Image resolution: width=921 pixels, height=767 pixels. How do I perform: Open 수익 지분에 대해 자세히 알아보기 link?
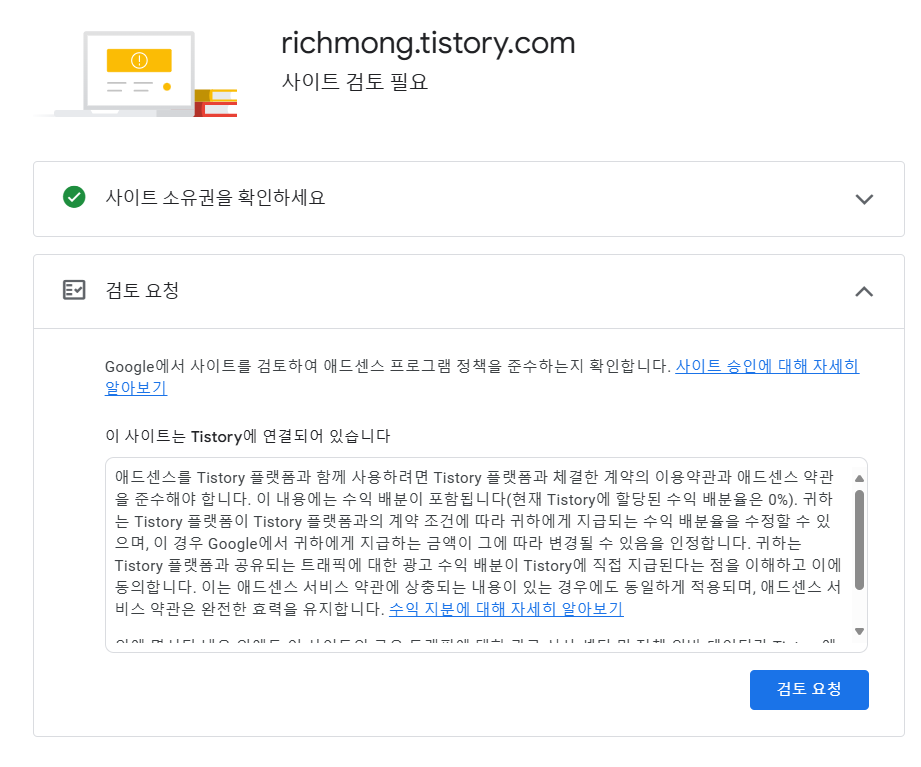click(506, 609)
